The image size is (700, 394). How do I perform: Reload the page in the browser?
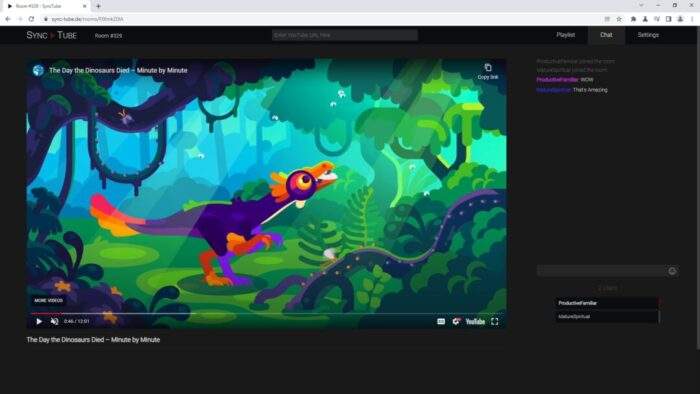[31, 19]
